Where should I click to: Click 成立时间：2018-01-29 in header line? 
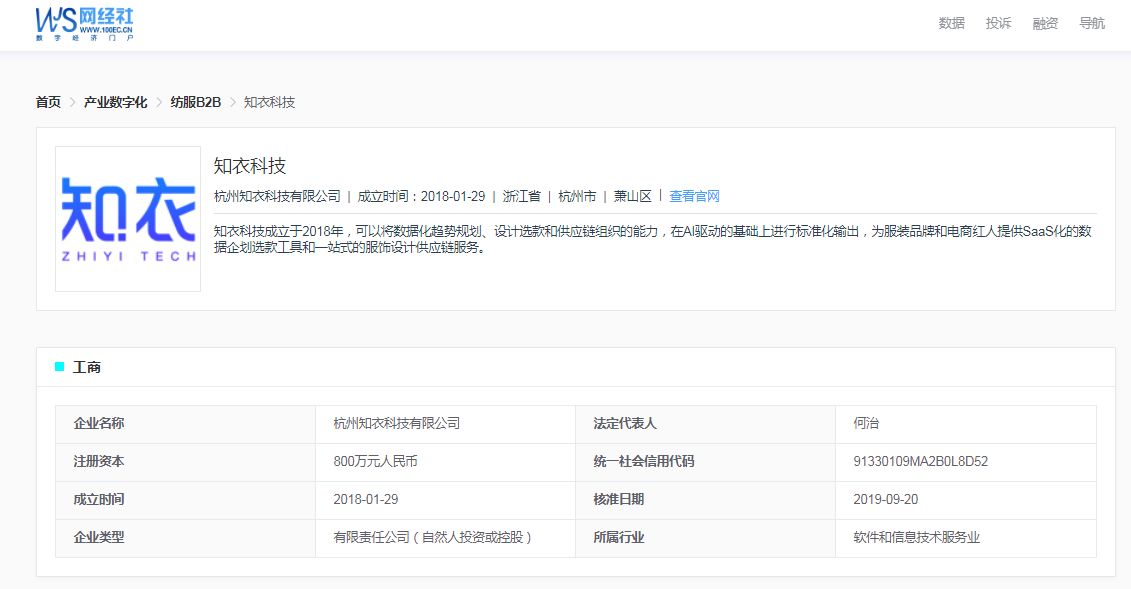click(x=421, y=196)
